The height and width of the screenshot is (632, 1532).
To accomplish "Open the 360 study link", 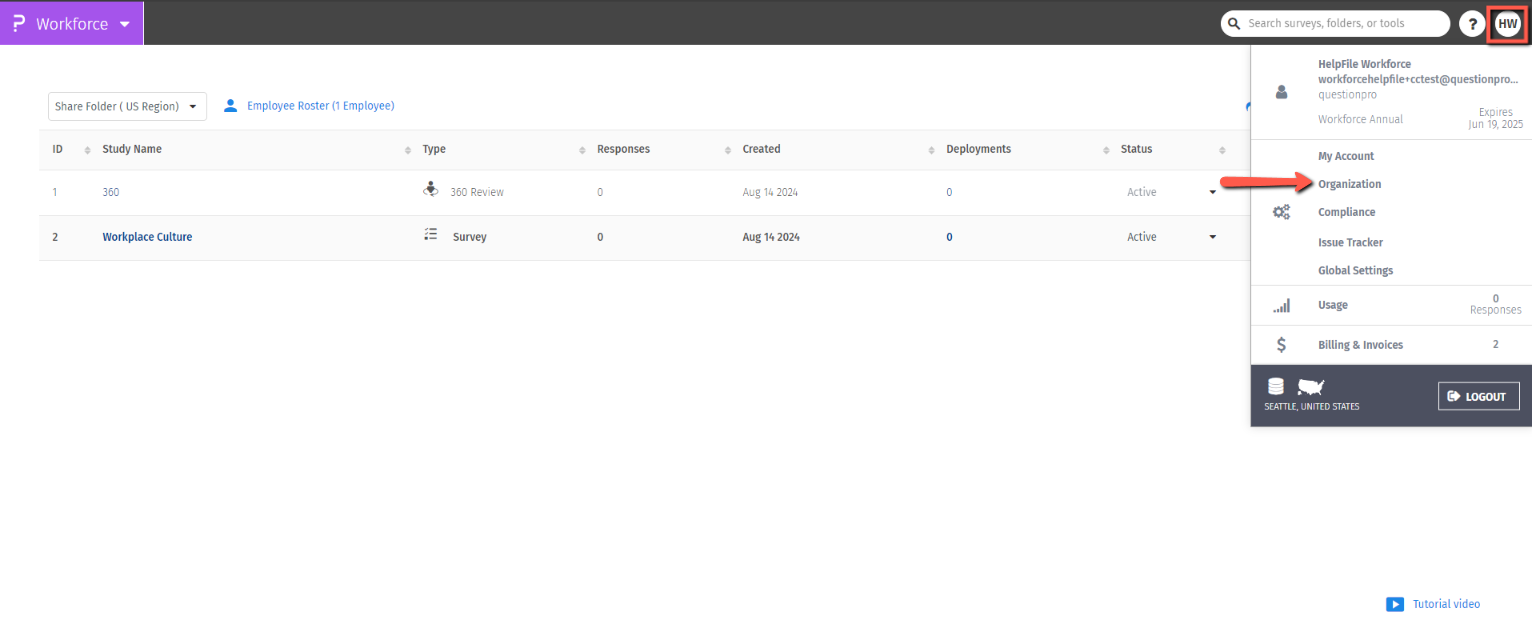I will click(111, 192).
